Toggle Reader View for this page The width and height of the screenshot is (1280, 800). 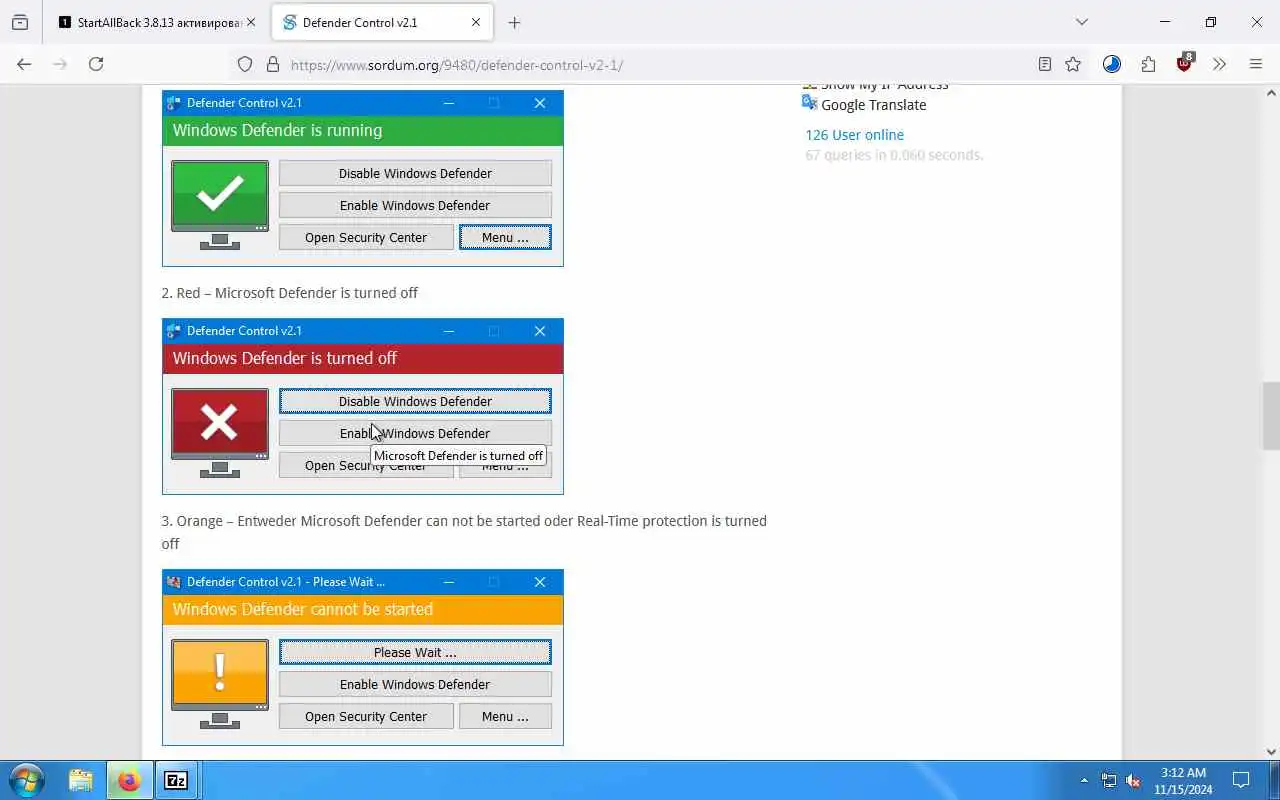(1045, 64)
